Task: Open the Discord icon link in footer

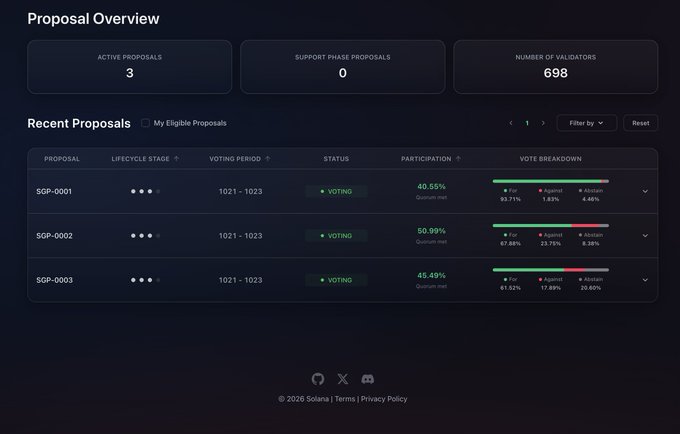Action: [x=368, y=379]
